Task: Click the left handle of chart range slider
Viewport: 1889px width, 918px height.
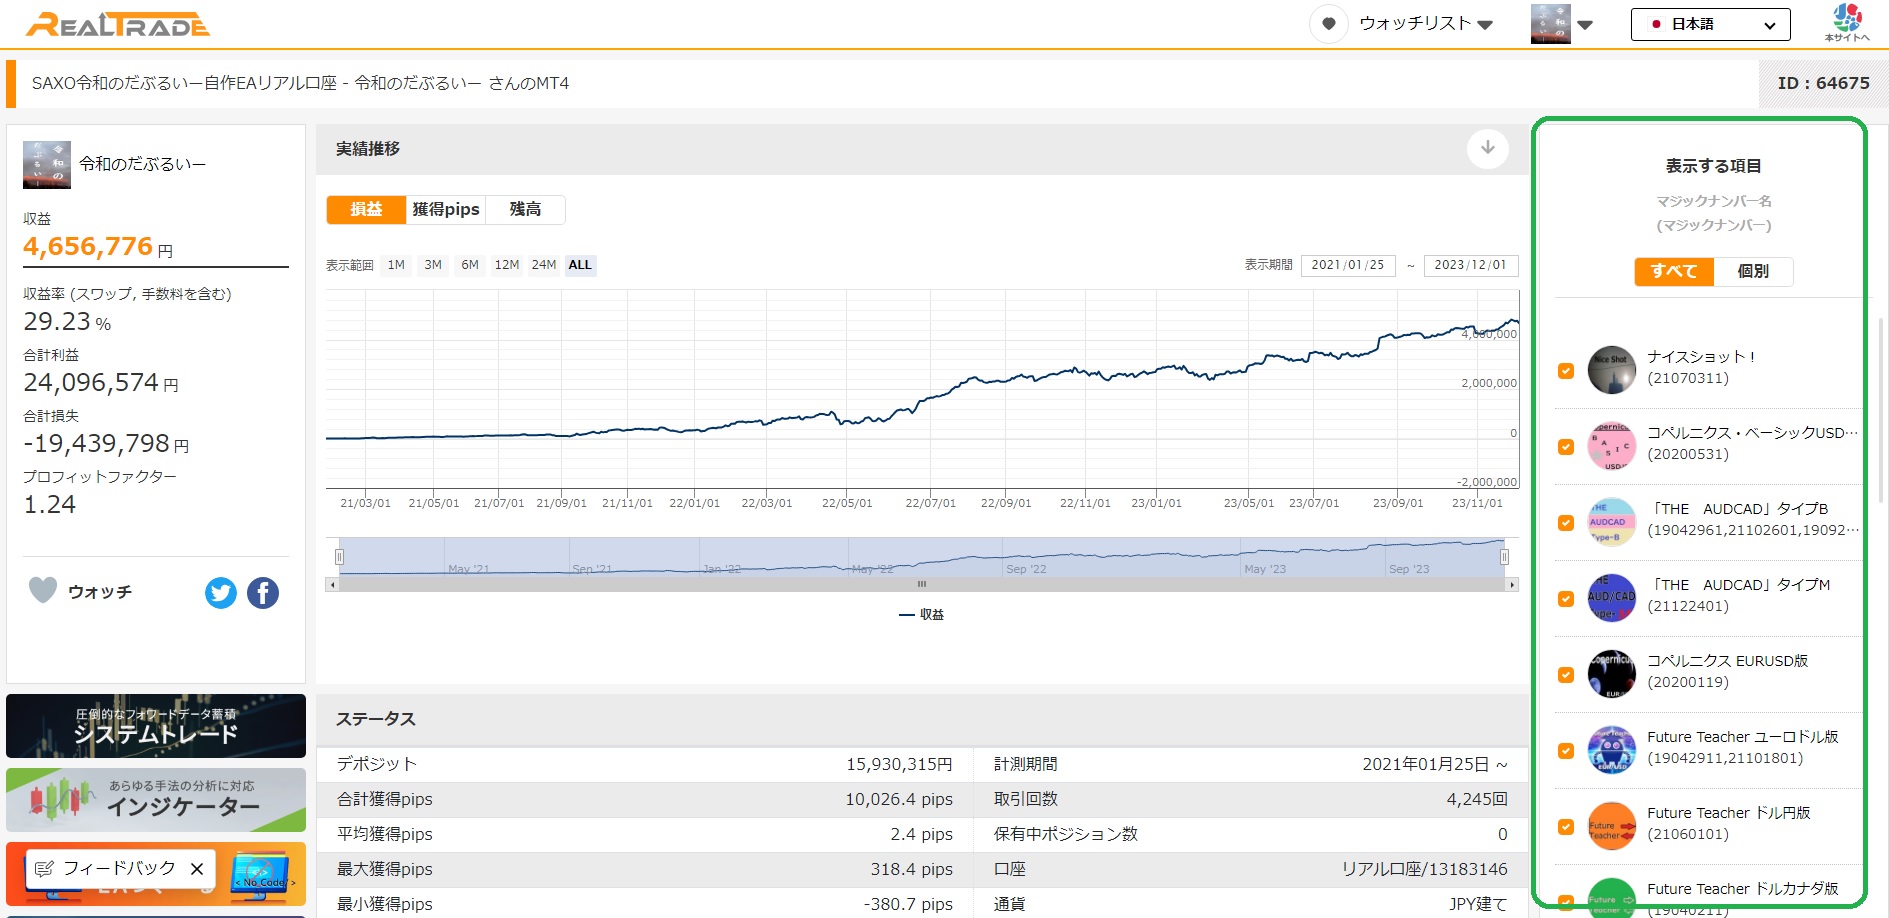Action: (340, 557)
